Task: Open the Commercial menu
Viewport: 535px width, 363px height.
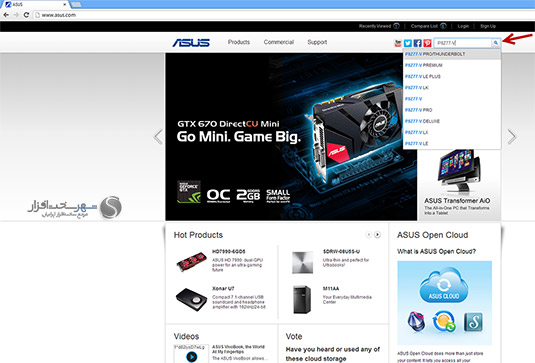Action: coord(279,42)
